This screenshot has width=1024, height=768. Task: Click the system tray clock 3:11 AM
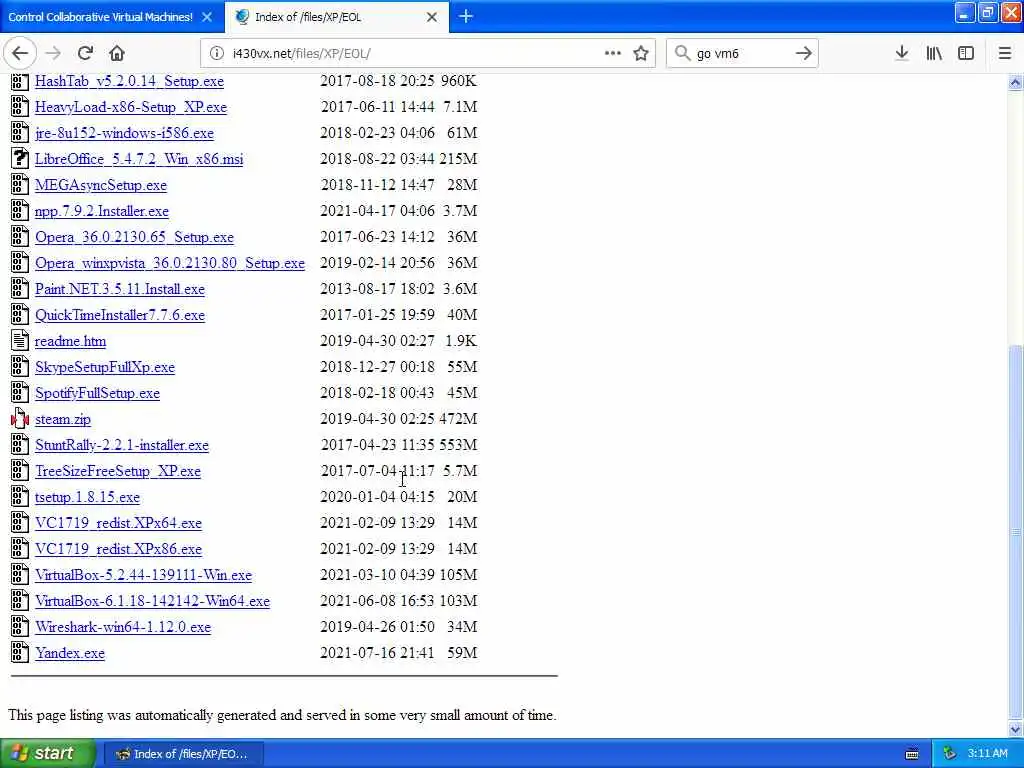tap(987, 754)
